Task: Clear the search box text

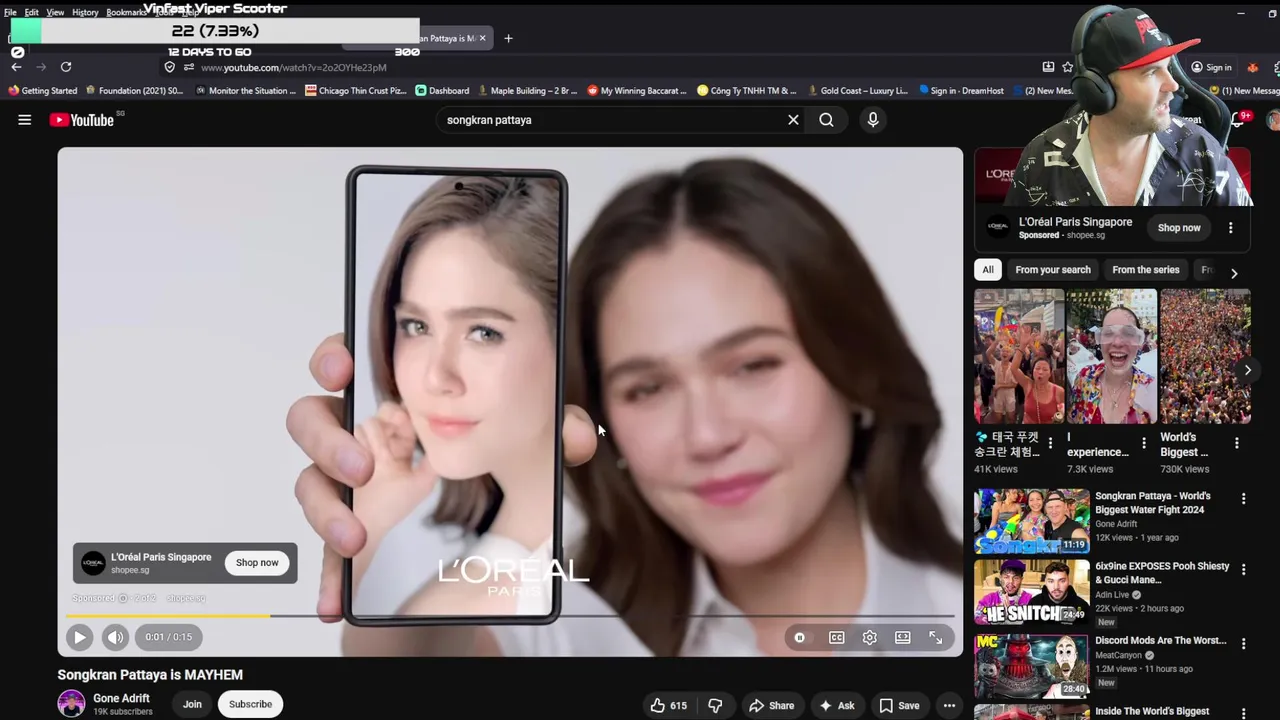Action: [x=793, y=120]
